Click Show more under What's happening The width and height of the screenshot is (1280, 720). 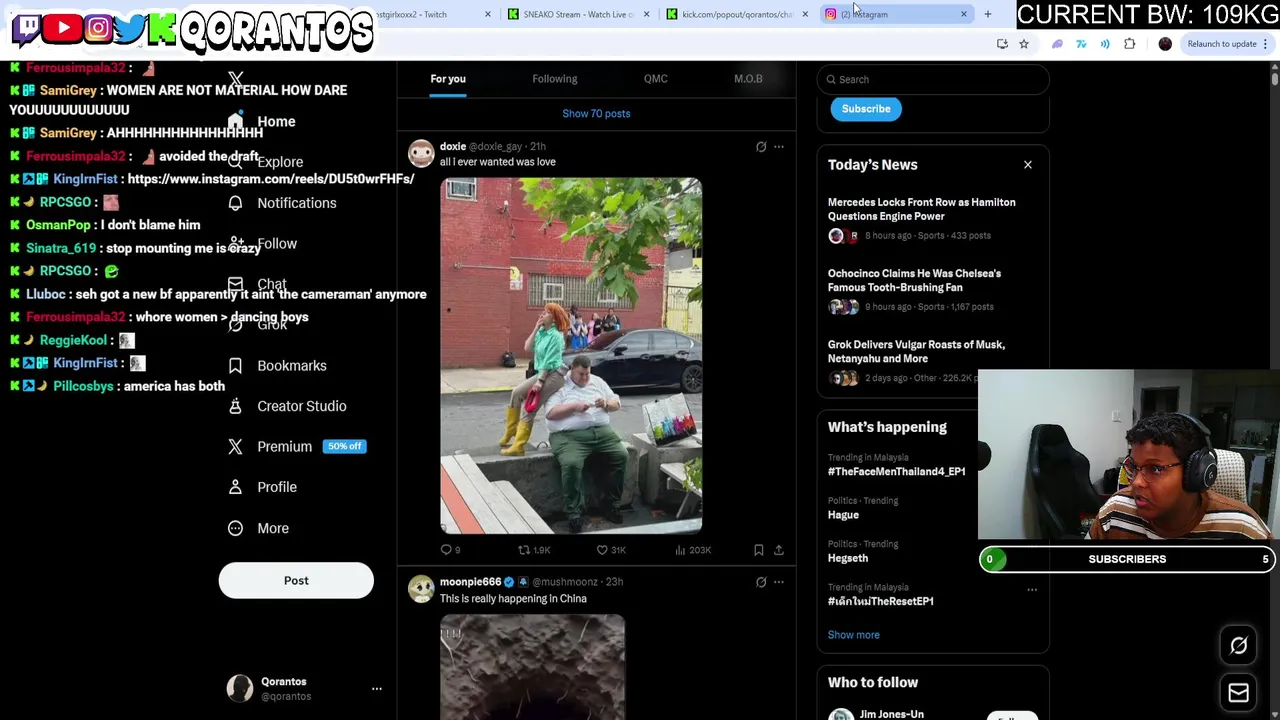tap(854, 635)
